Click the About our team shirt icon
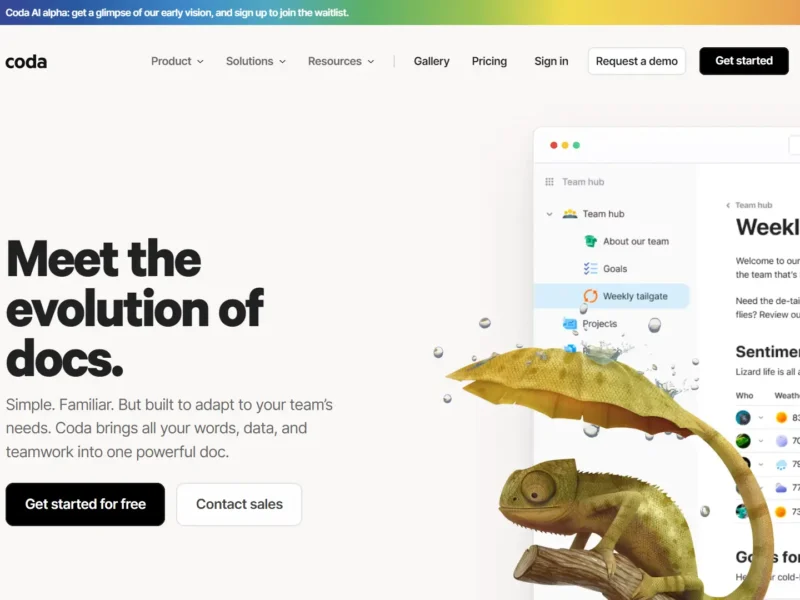Screen dimensions: 800x600 pyautogui.click(x=590, y=241)
